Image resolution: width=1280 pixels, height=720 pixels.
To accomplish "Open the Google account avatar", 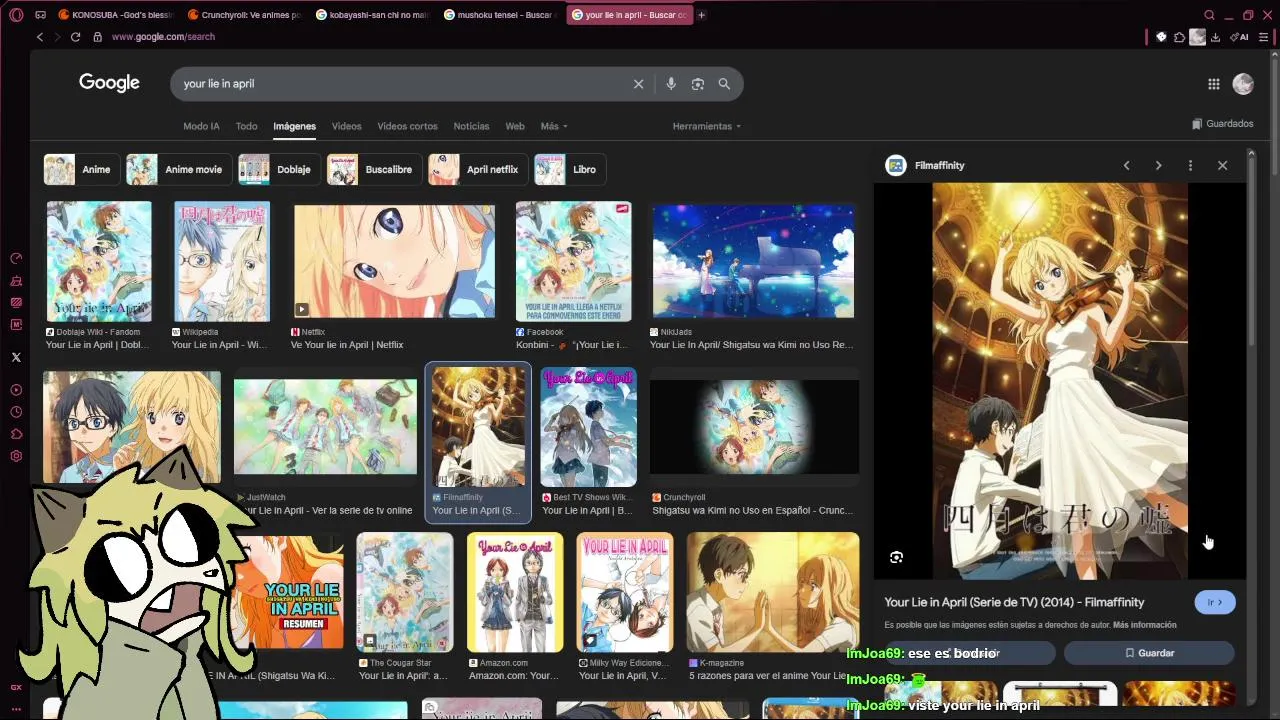I will click(x=1243, y=84).
